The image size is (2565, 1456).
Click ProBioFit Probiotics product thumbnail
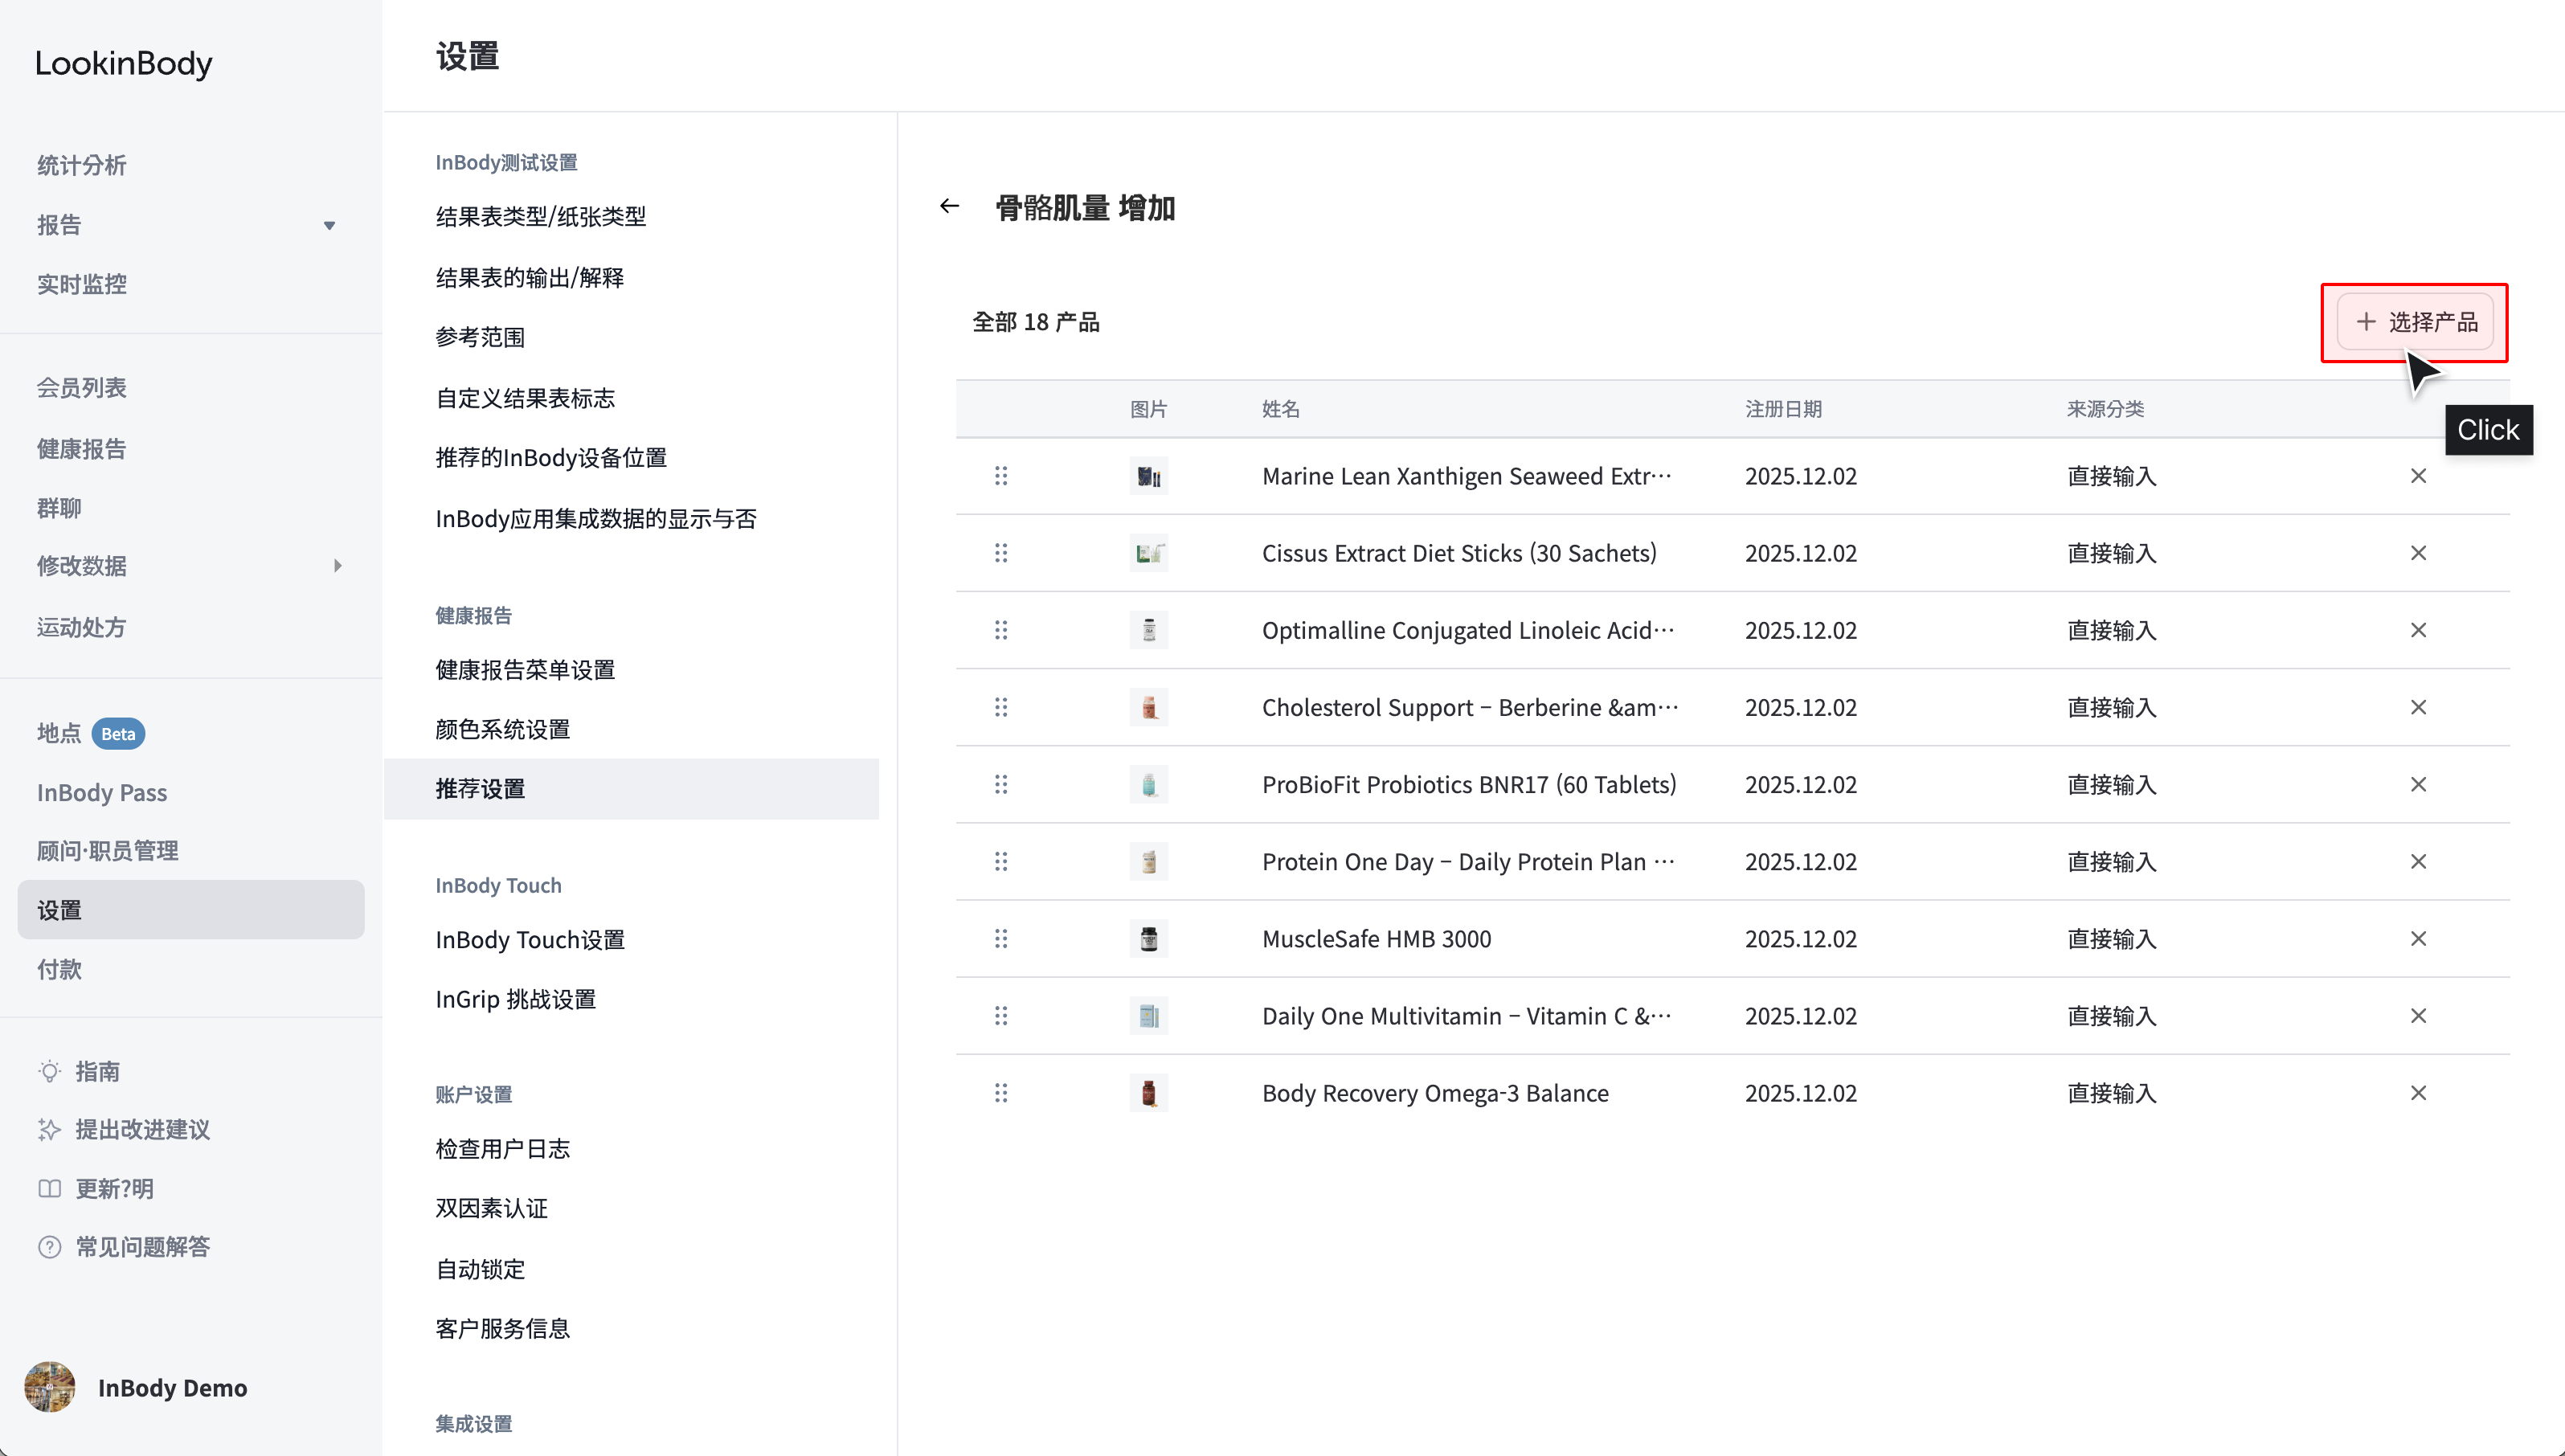pyautogui.click(x=1148, y=785)
